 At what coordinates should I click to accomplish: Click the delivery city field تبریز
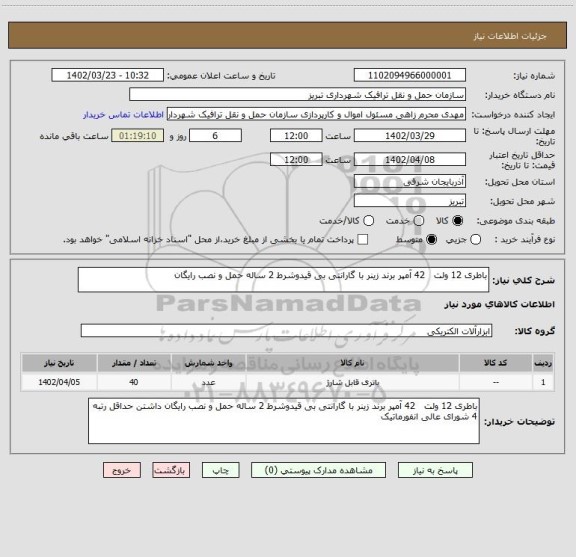pos(410,201)
